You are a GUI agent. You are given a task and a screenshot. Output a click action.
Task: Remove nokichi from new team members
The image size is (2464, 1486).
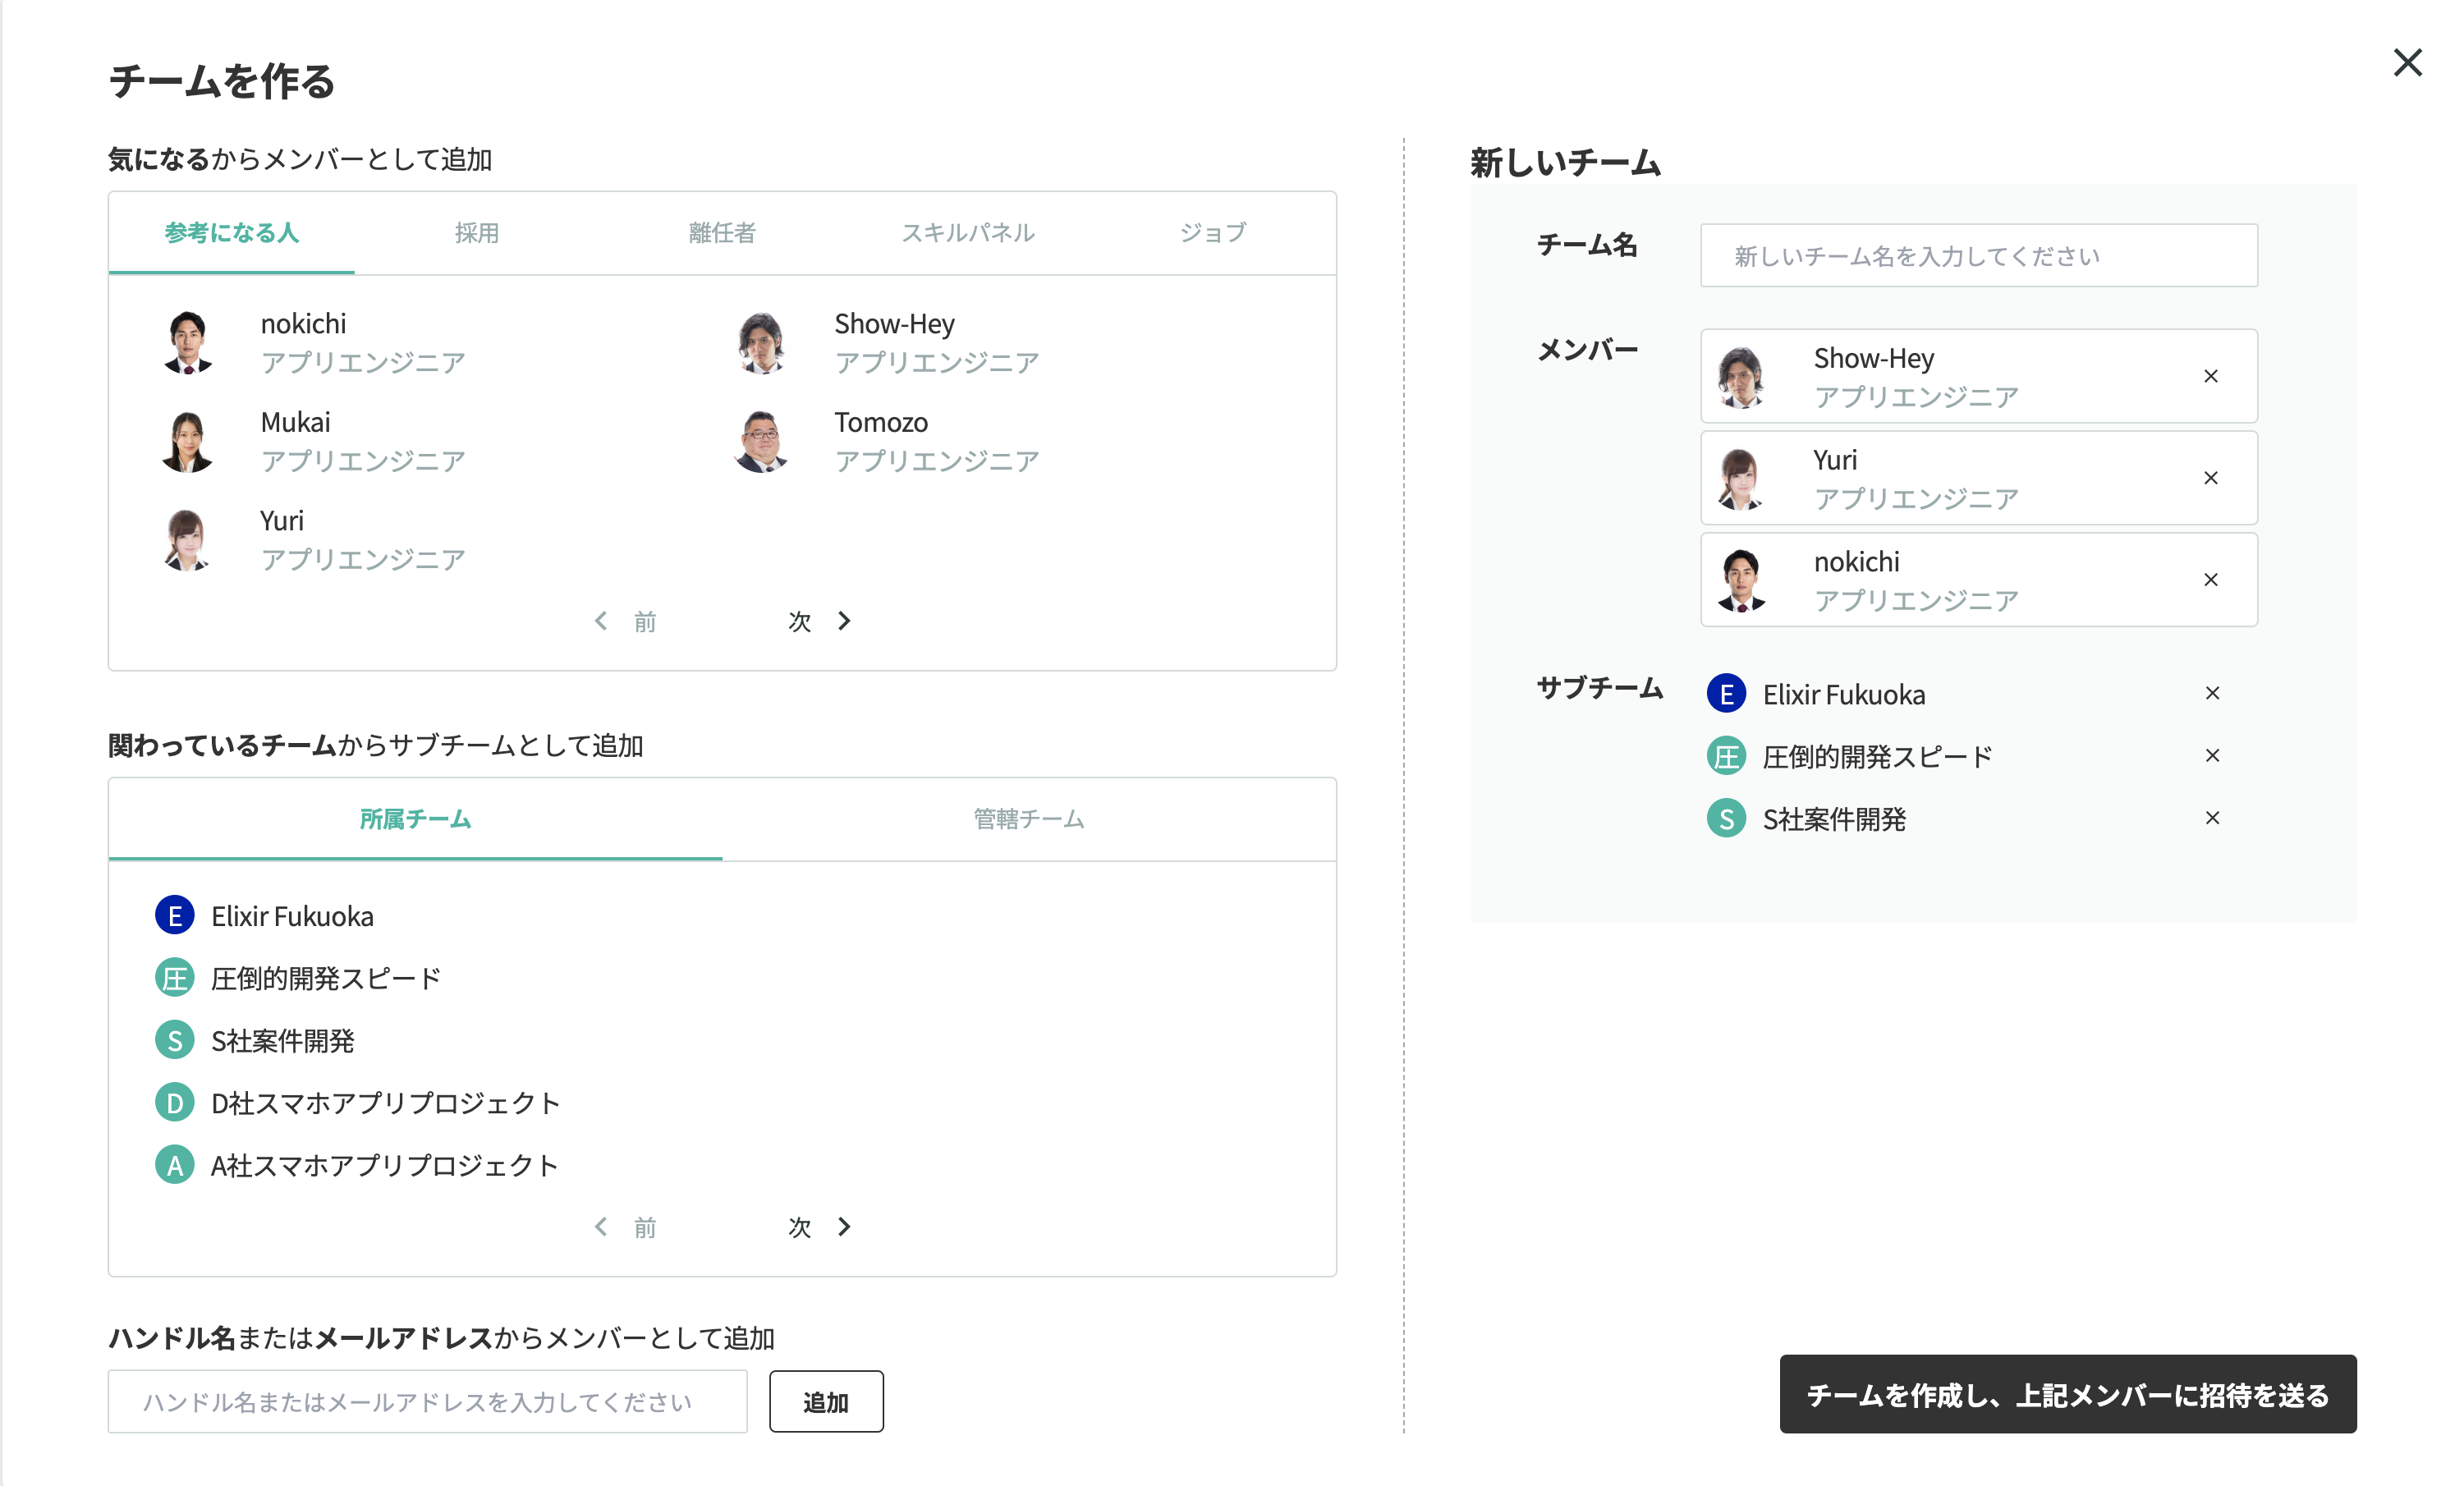[x=2210, y=580]
